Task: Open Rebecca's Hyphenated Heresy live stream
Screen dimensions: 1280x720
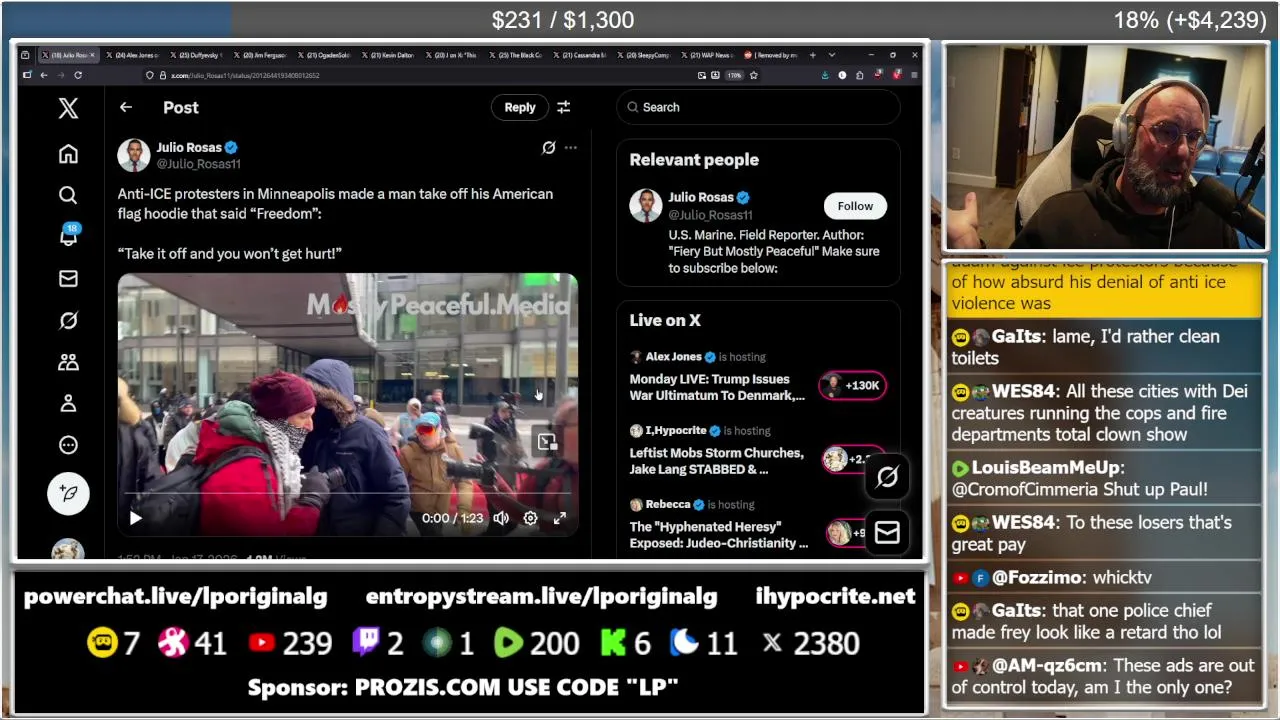Action: 718,535
